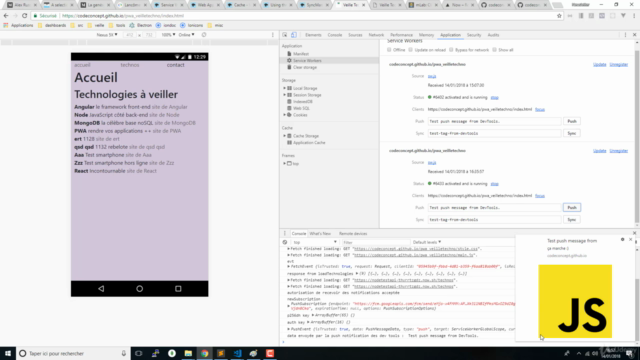Expand the Cache Storage tree node
The width and height of the screenshot is (640, 360).
point(284,136)
